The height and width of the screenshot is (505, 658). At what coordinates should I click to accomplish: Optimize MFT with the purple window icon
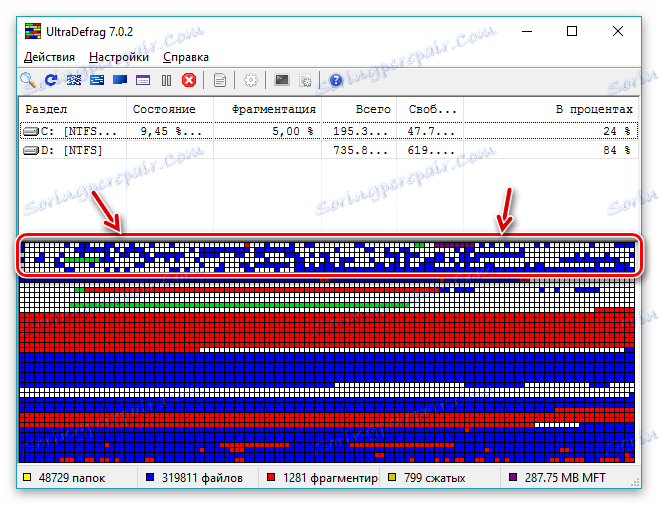click(143, 80)
